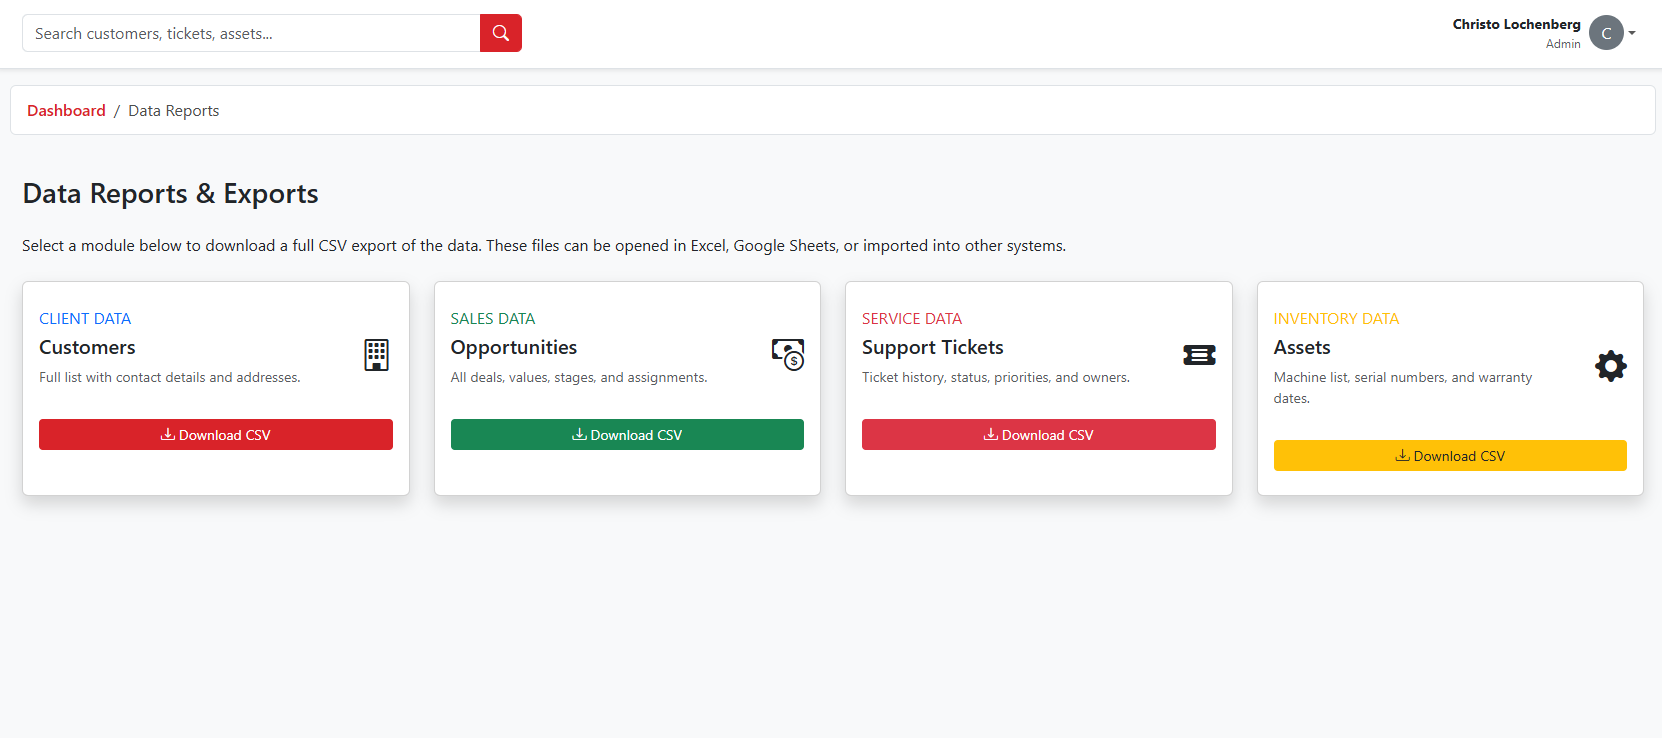Screen dimensions: 1662x738
Task: Click the ticket icon on Support Tickets card
Action: 1200,355
